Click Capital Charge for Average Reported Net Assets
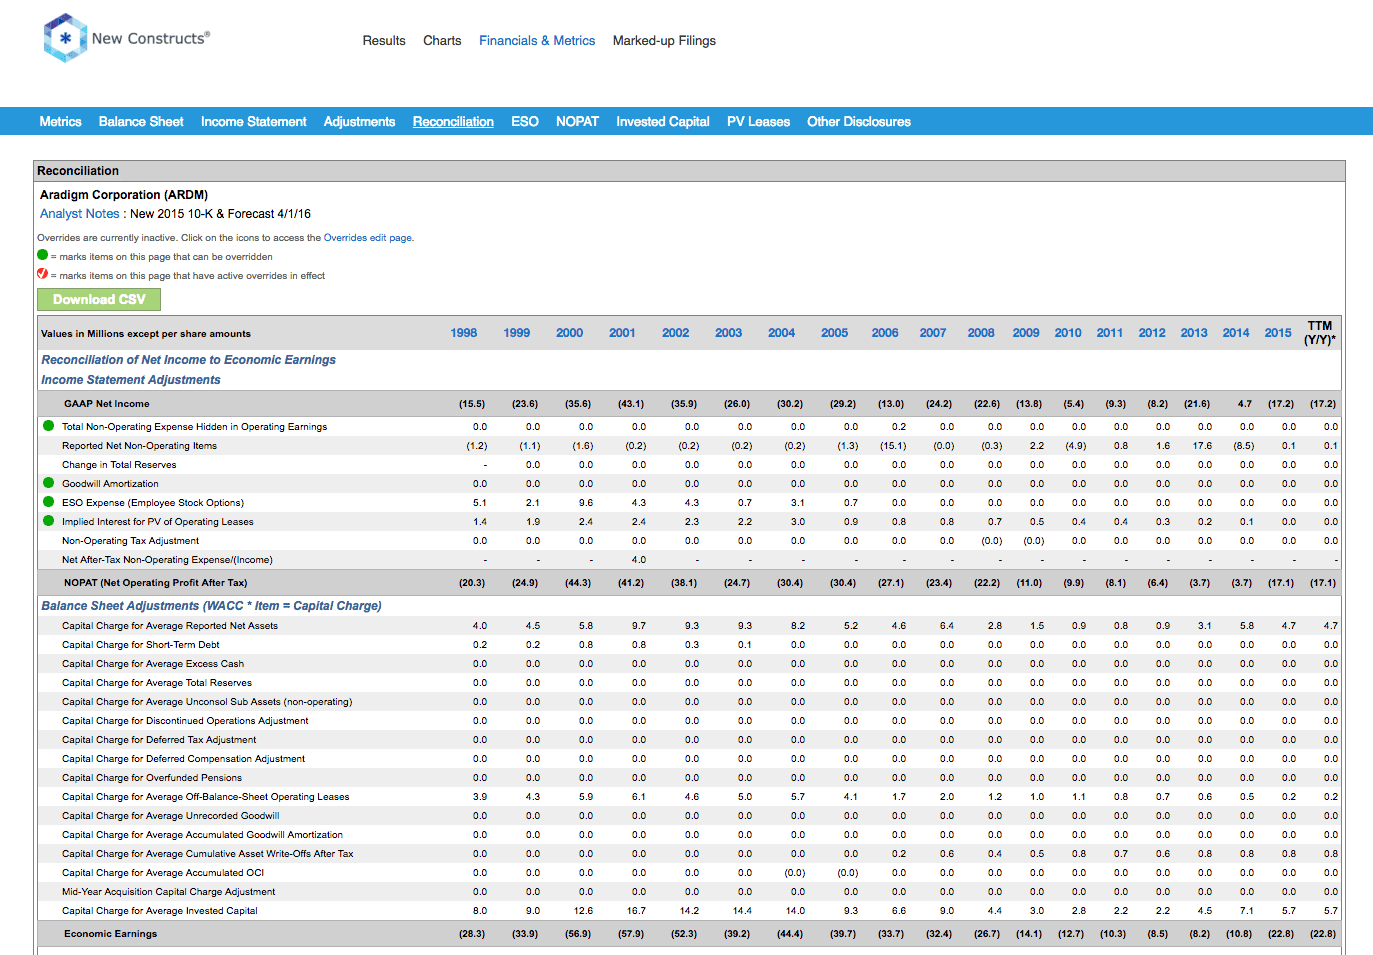 tap(170, 626)
